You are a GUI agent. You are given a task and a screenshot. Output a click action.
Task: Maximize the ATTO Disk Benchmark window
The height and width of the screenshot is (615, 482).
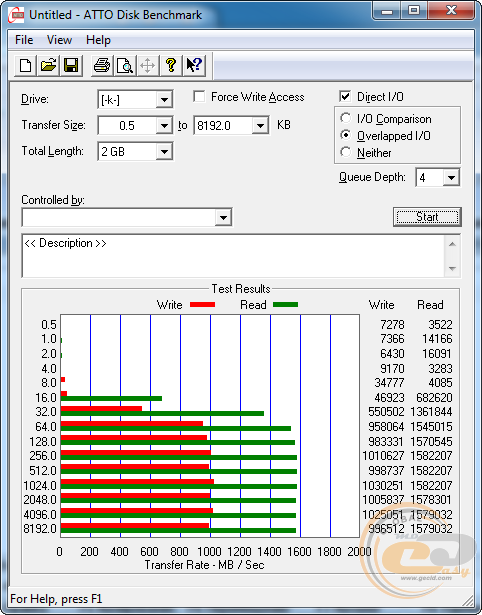(x=414, y=11)
